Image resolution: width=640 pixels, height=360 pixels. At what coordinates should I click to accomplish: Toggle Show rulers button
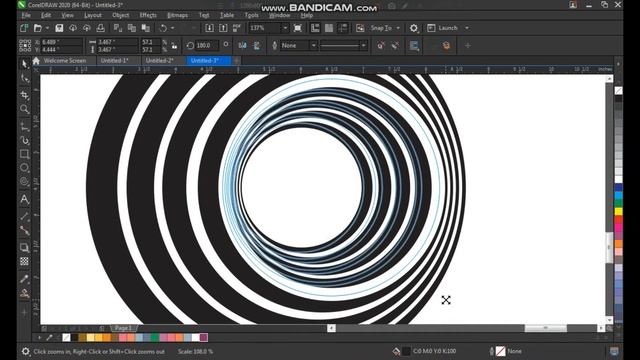pos(315,28)
